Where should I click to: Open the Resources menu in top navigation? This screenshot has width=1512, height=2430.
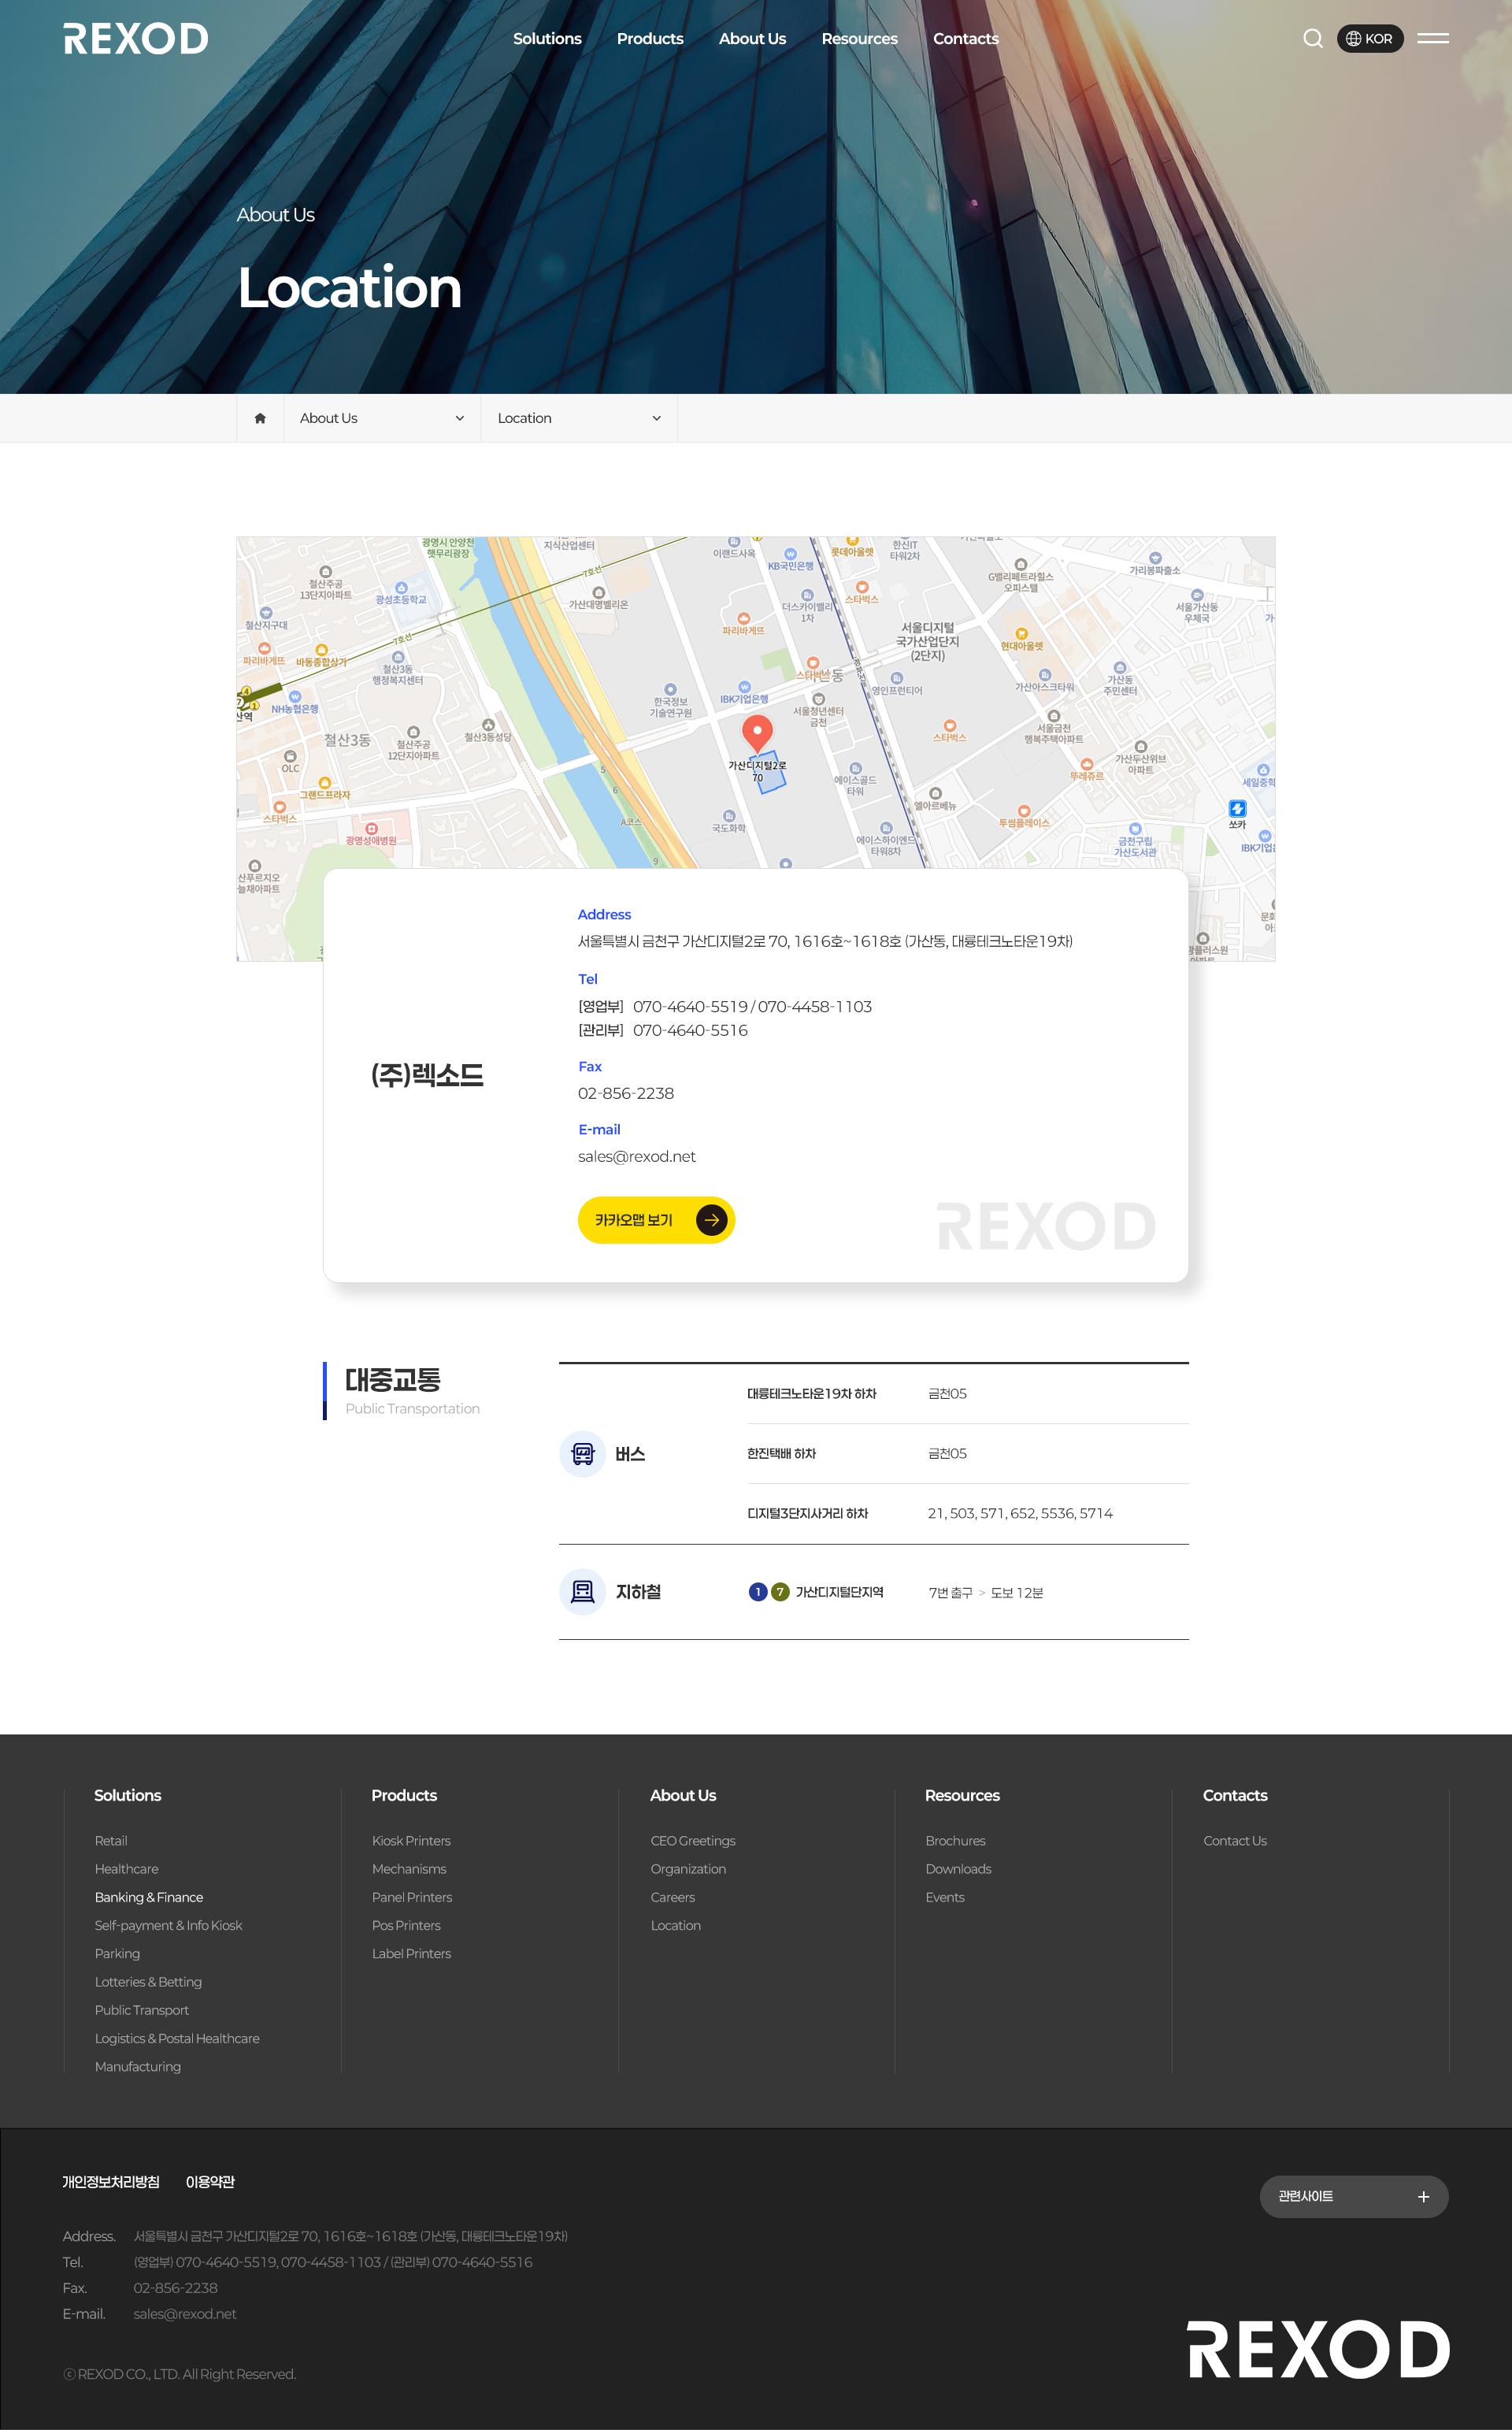tap(859, 39)
